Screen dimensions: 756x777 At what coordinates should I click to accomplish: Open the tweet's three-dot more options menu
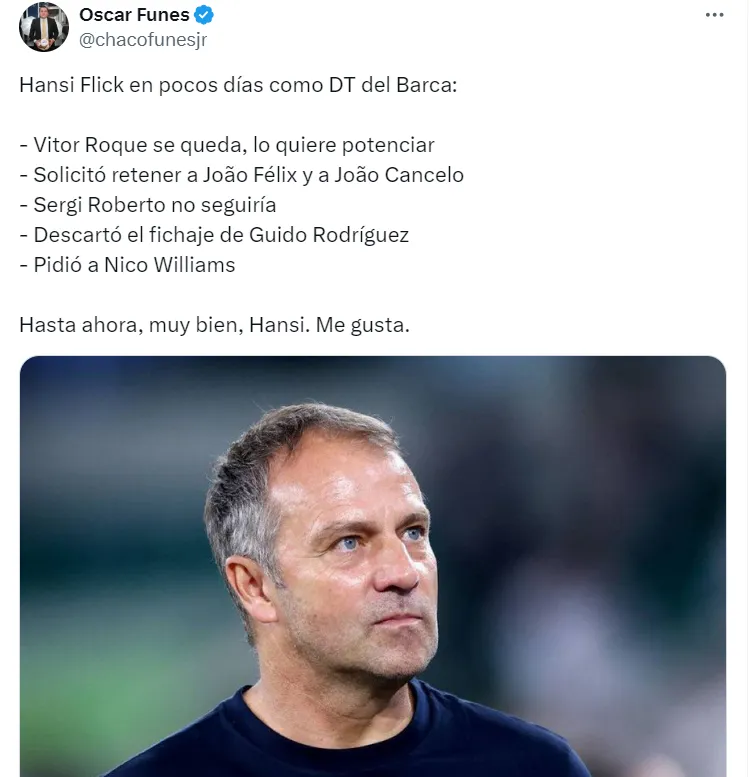pos(714,15)
